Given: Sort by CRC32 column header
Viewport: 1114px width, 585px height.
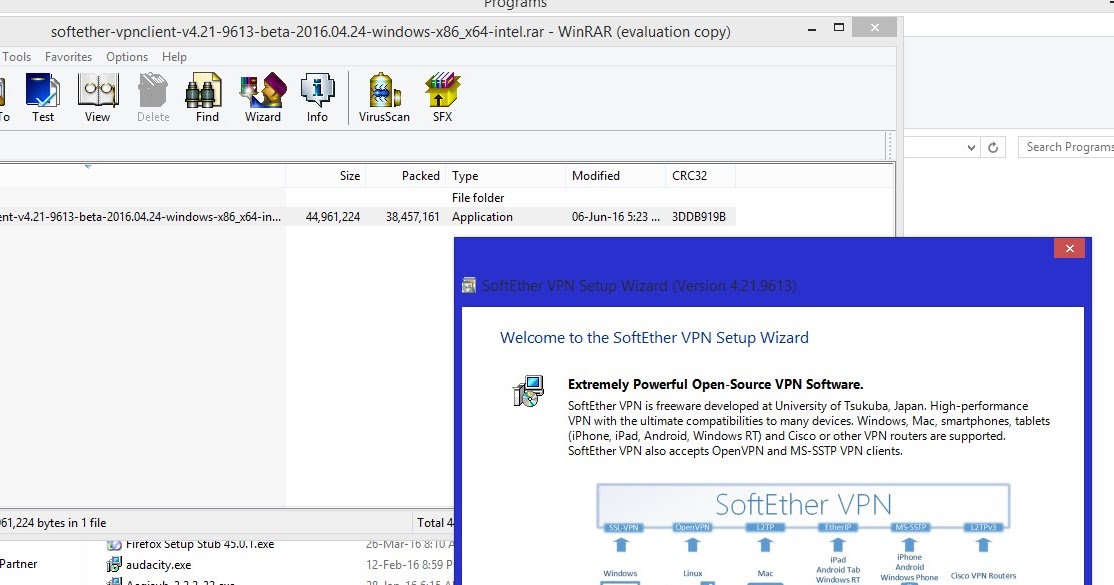Looking at the screenshot, I should pyautogui.click(x=700, y=176).
